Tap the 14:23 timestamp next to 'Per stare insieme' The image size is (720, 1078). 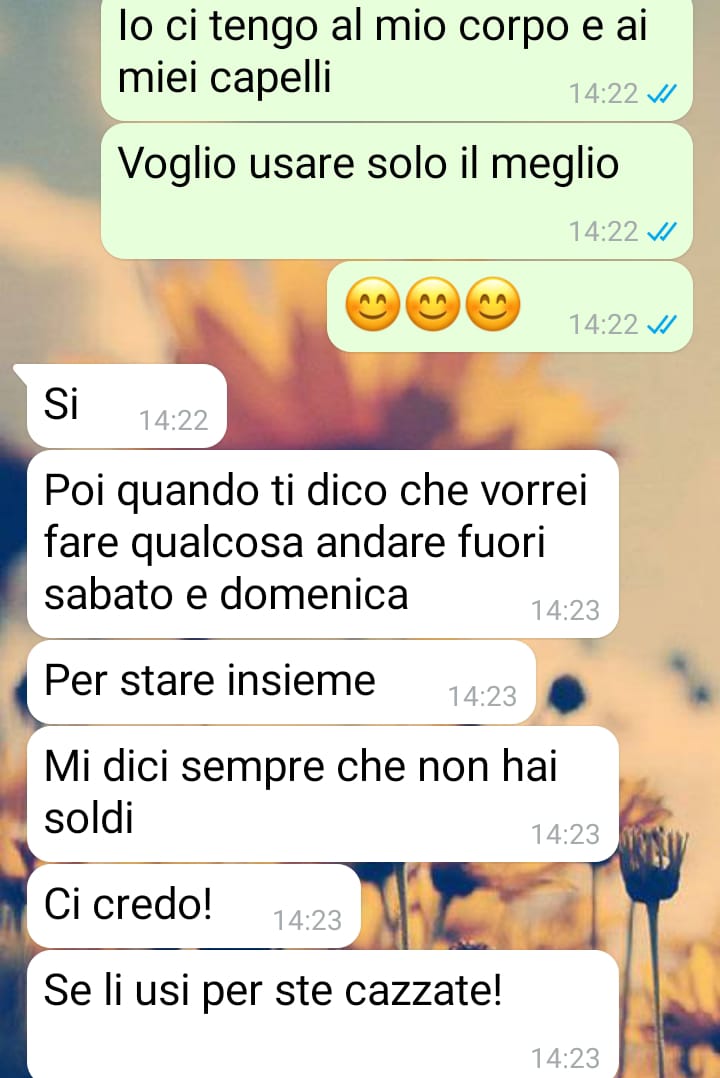(x=482, y=696)
